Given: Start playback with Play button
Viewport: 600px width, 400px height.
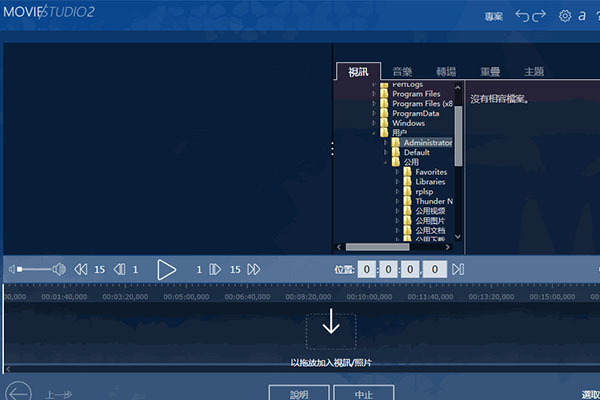Looking at the screenshot, I should coord(166,269).
